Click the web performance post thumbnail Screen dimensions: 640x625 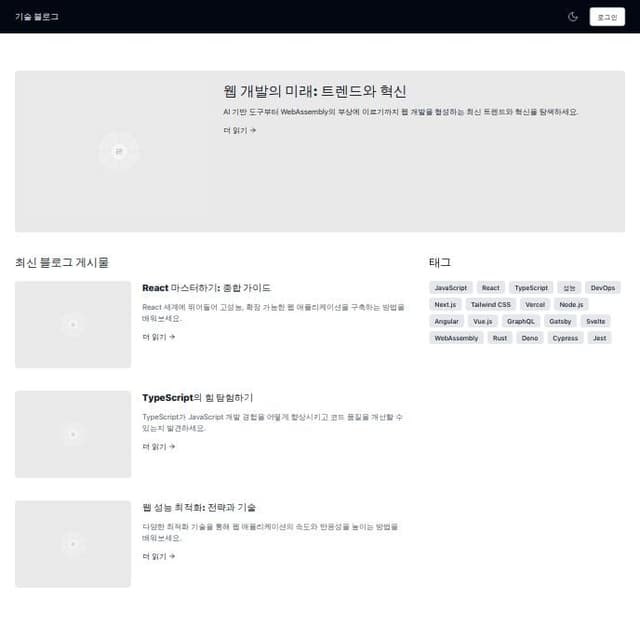tap(73, 544)
